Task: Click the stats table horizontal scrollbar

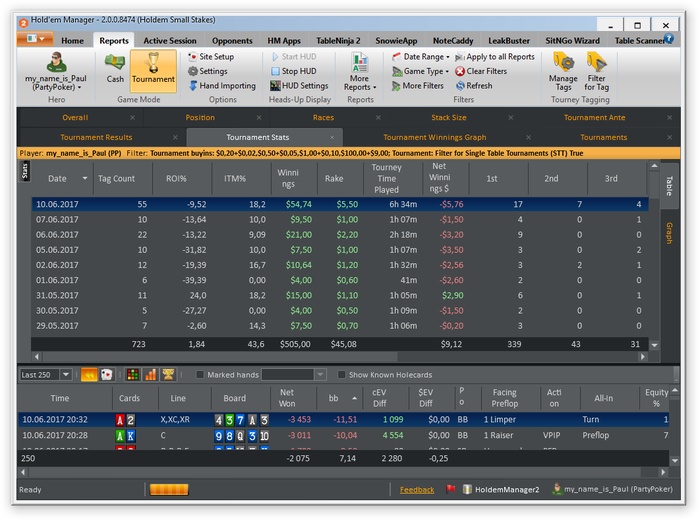Action: point(219,357)
